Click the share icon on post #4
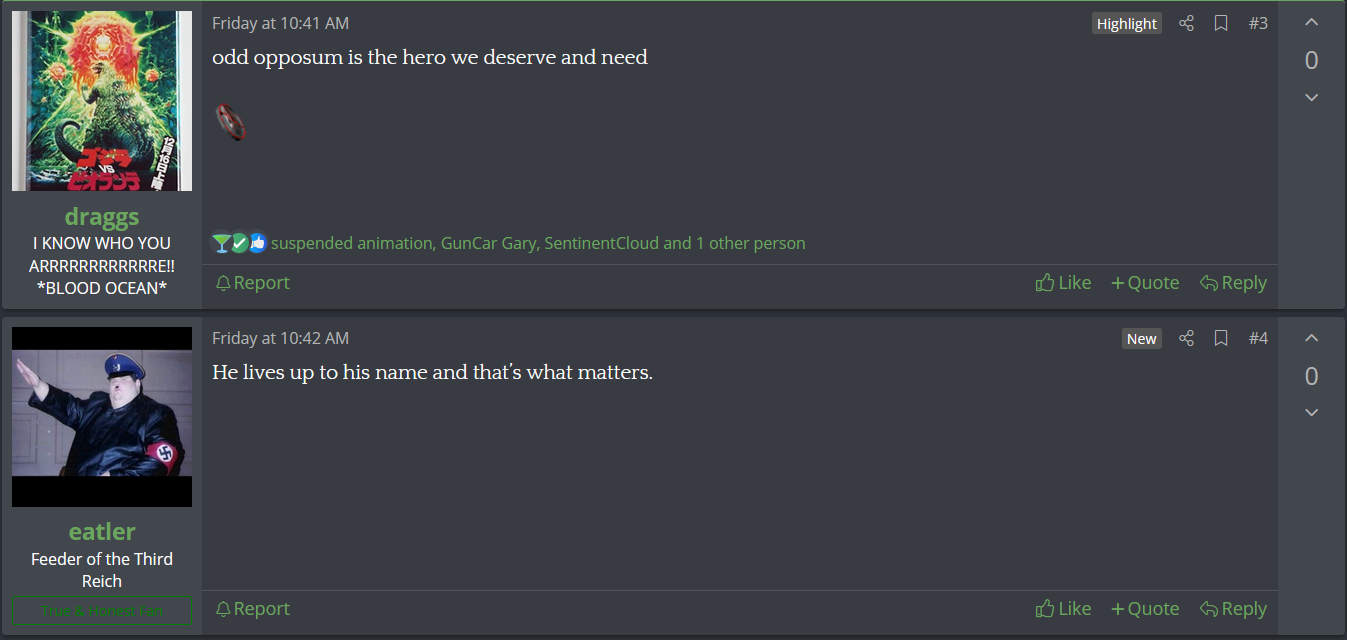Image resolution: width=1347 pixels, height=640 pixels. click(1186, 338)
